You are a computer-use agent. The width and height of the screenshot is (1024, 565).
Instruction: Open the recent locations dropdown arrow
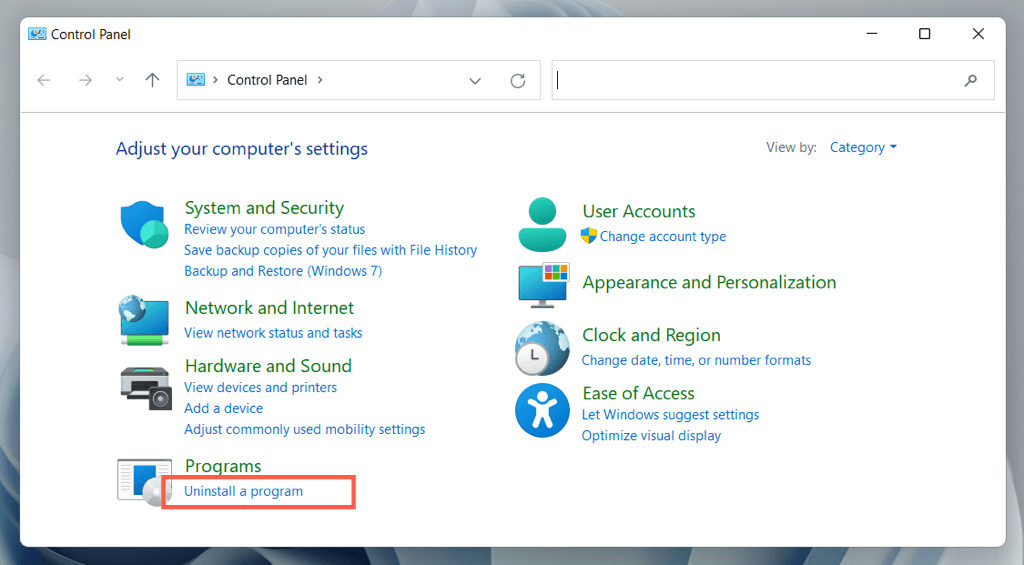[120, 81]
